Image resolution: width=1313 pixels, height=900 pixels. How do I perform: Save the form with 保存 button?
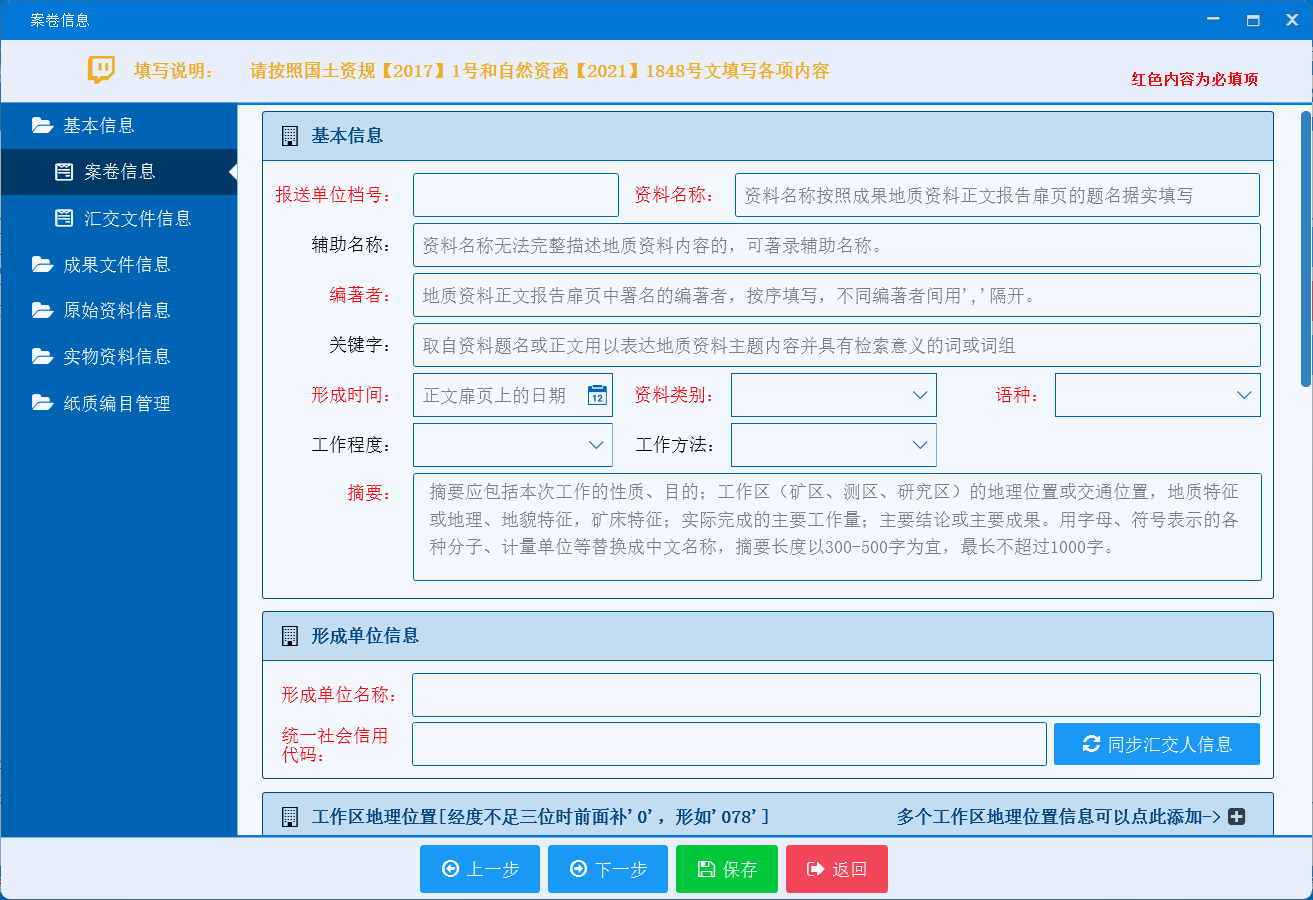pyautogui.click(x=727, y=869)
